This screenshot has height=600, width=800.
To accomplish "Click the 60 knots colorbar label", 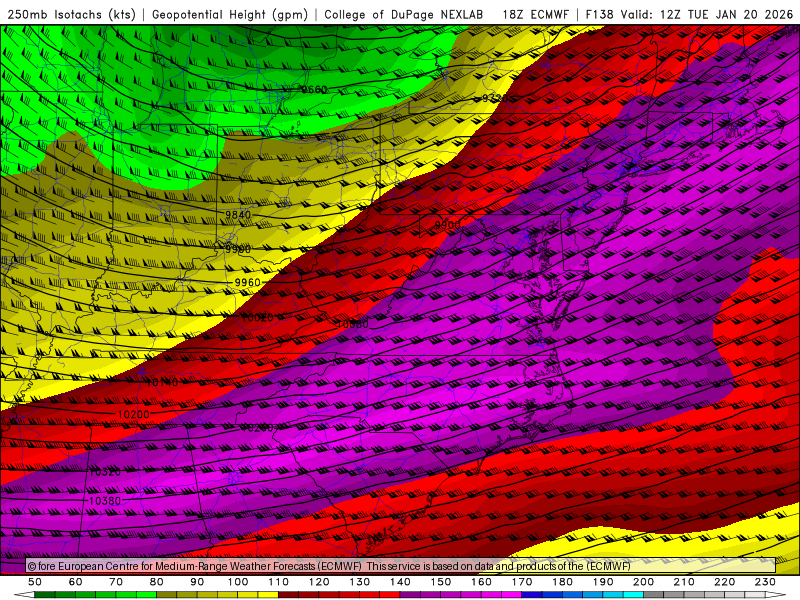I will (x=76, y=582).
